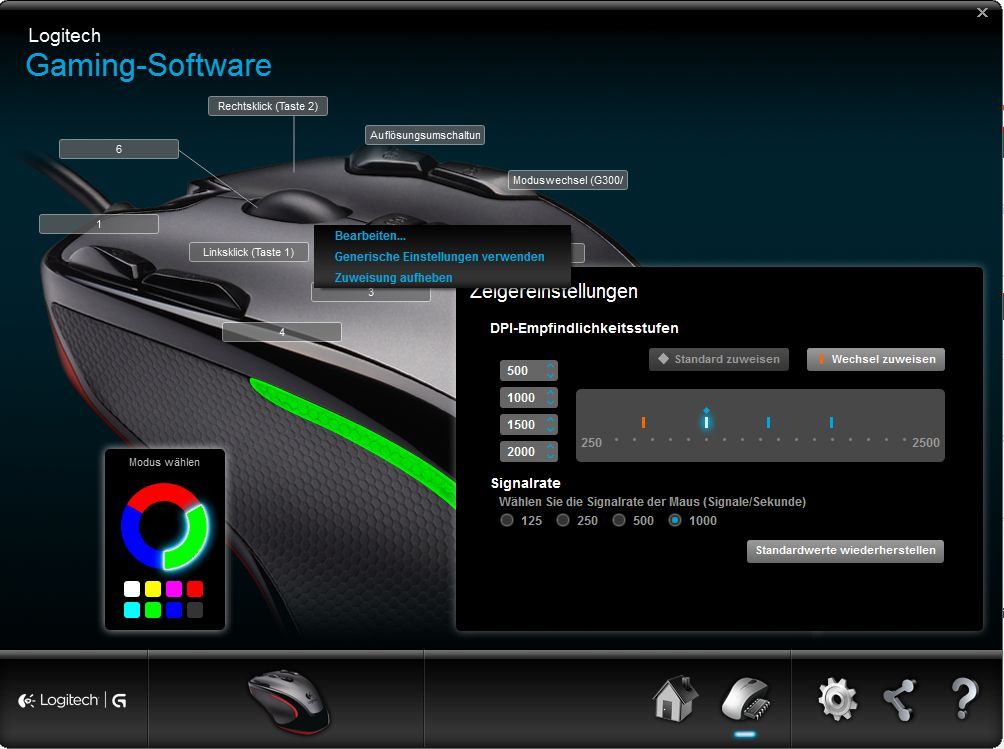
Task: Click the Rechtsklick (Taste 2) button label
Action: pos(268,106)
